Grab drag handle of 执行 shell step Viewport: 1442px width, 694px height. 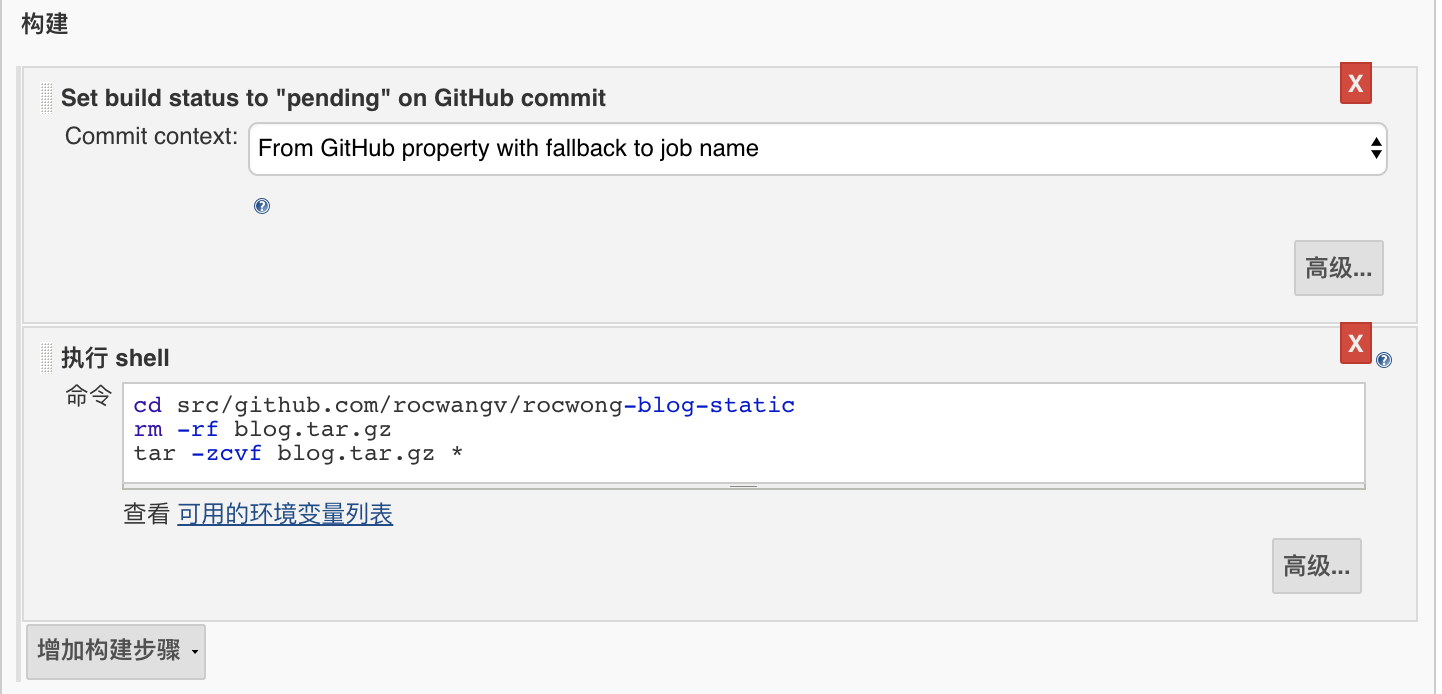point(47,358)
